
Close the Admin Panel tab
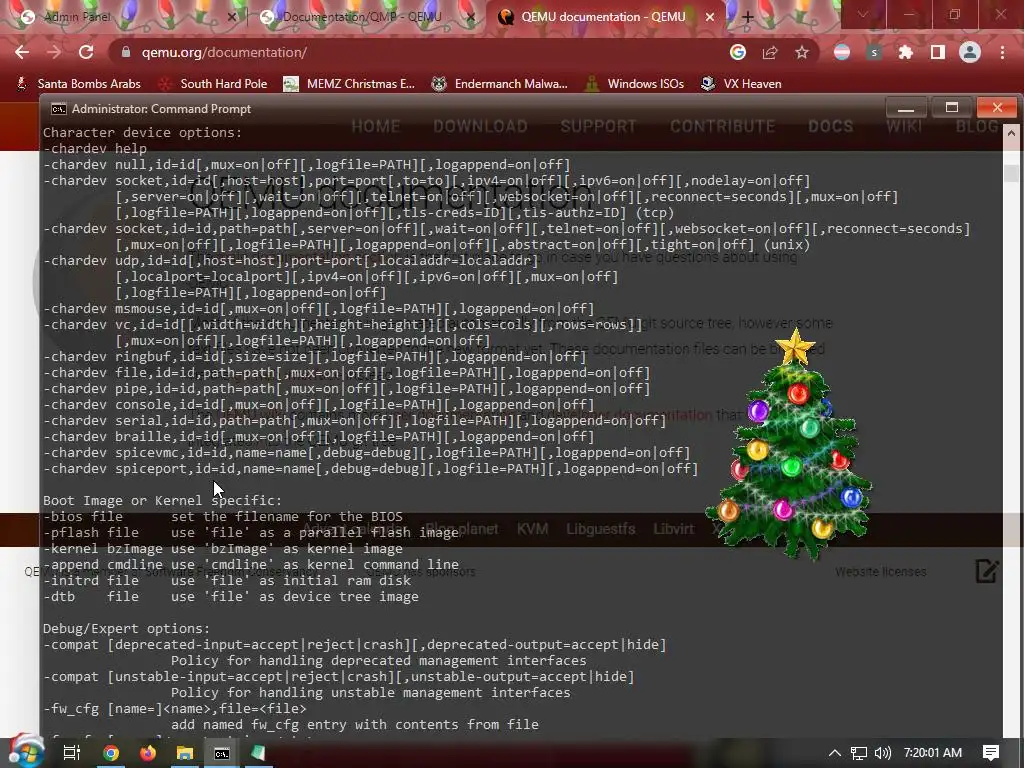tap(231, 17)
